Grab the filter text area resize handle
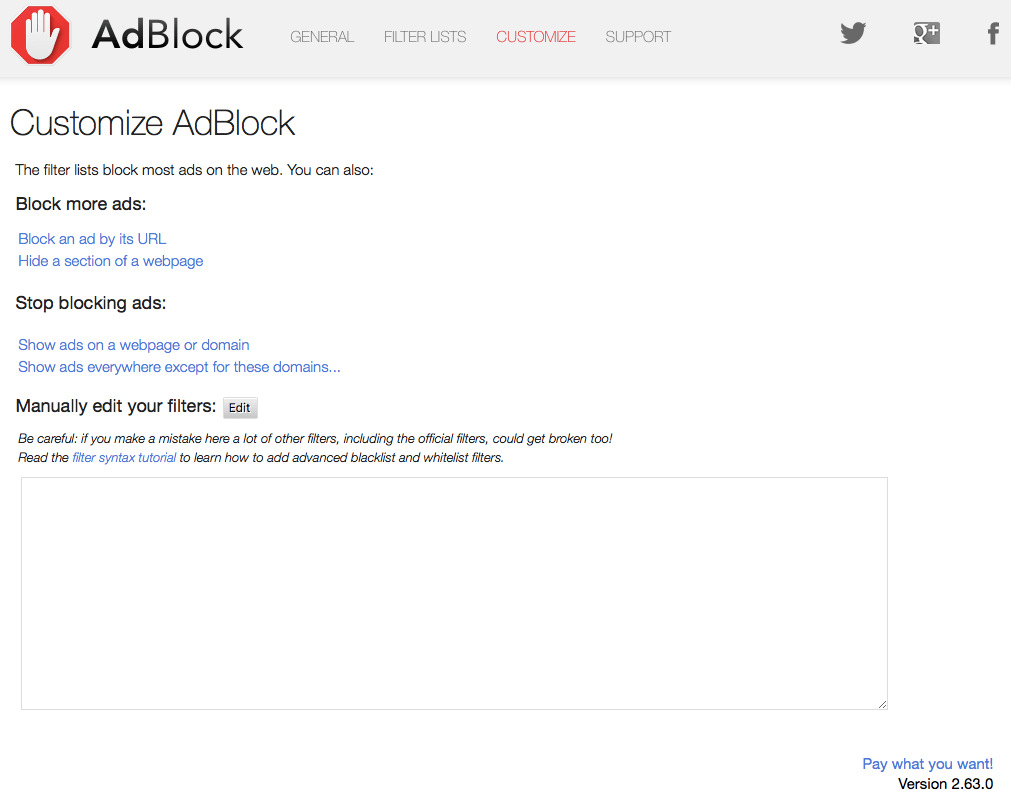The width and height of the screenshot is (1011, 798). 882,704
